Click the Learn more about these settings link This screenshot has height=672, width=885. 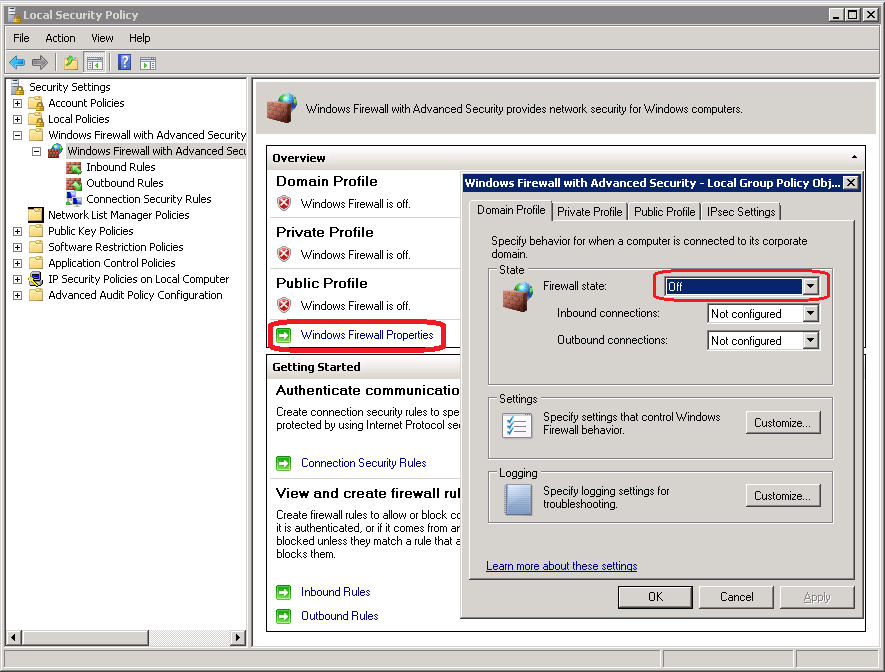561,566
